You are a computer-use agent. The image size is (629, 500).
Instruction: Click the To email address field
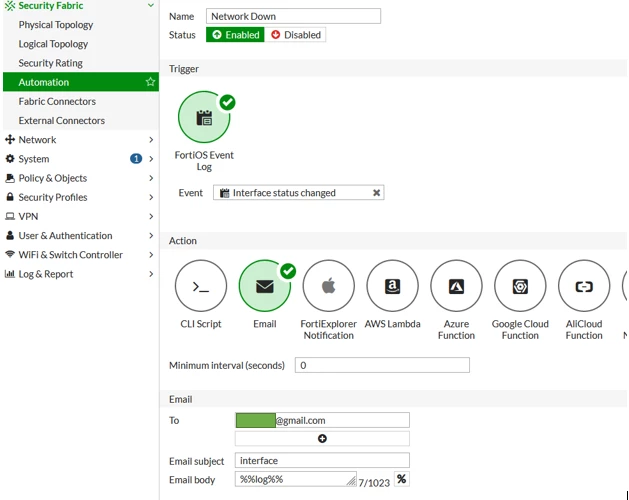322,420
